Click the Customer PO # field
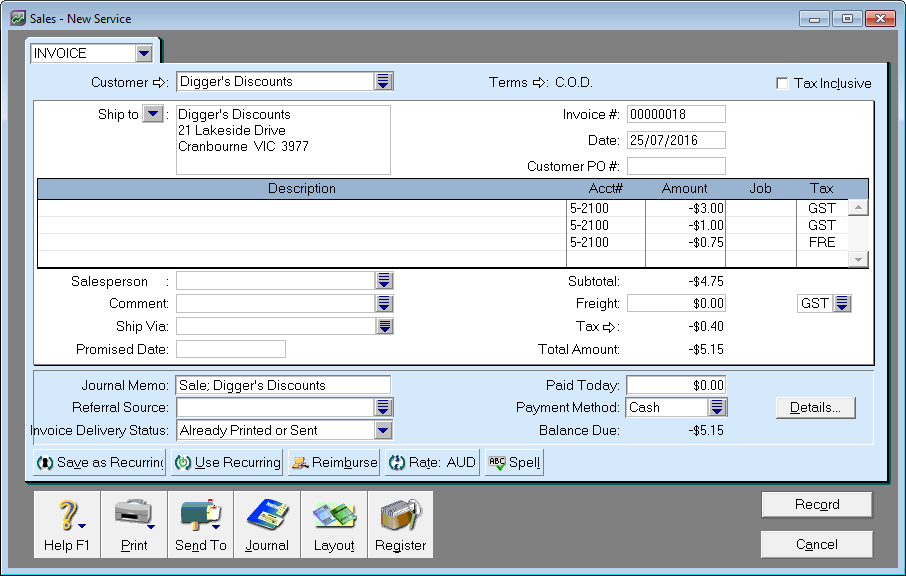 tap(675, 166)
